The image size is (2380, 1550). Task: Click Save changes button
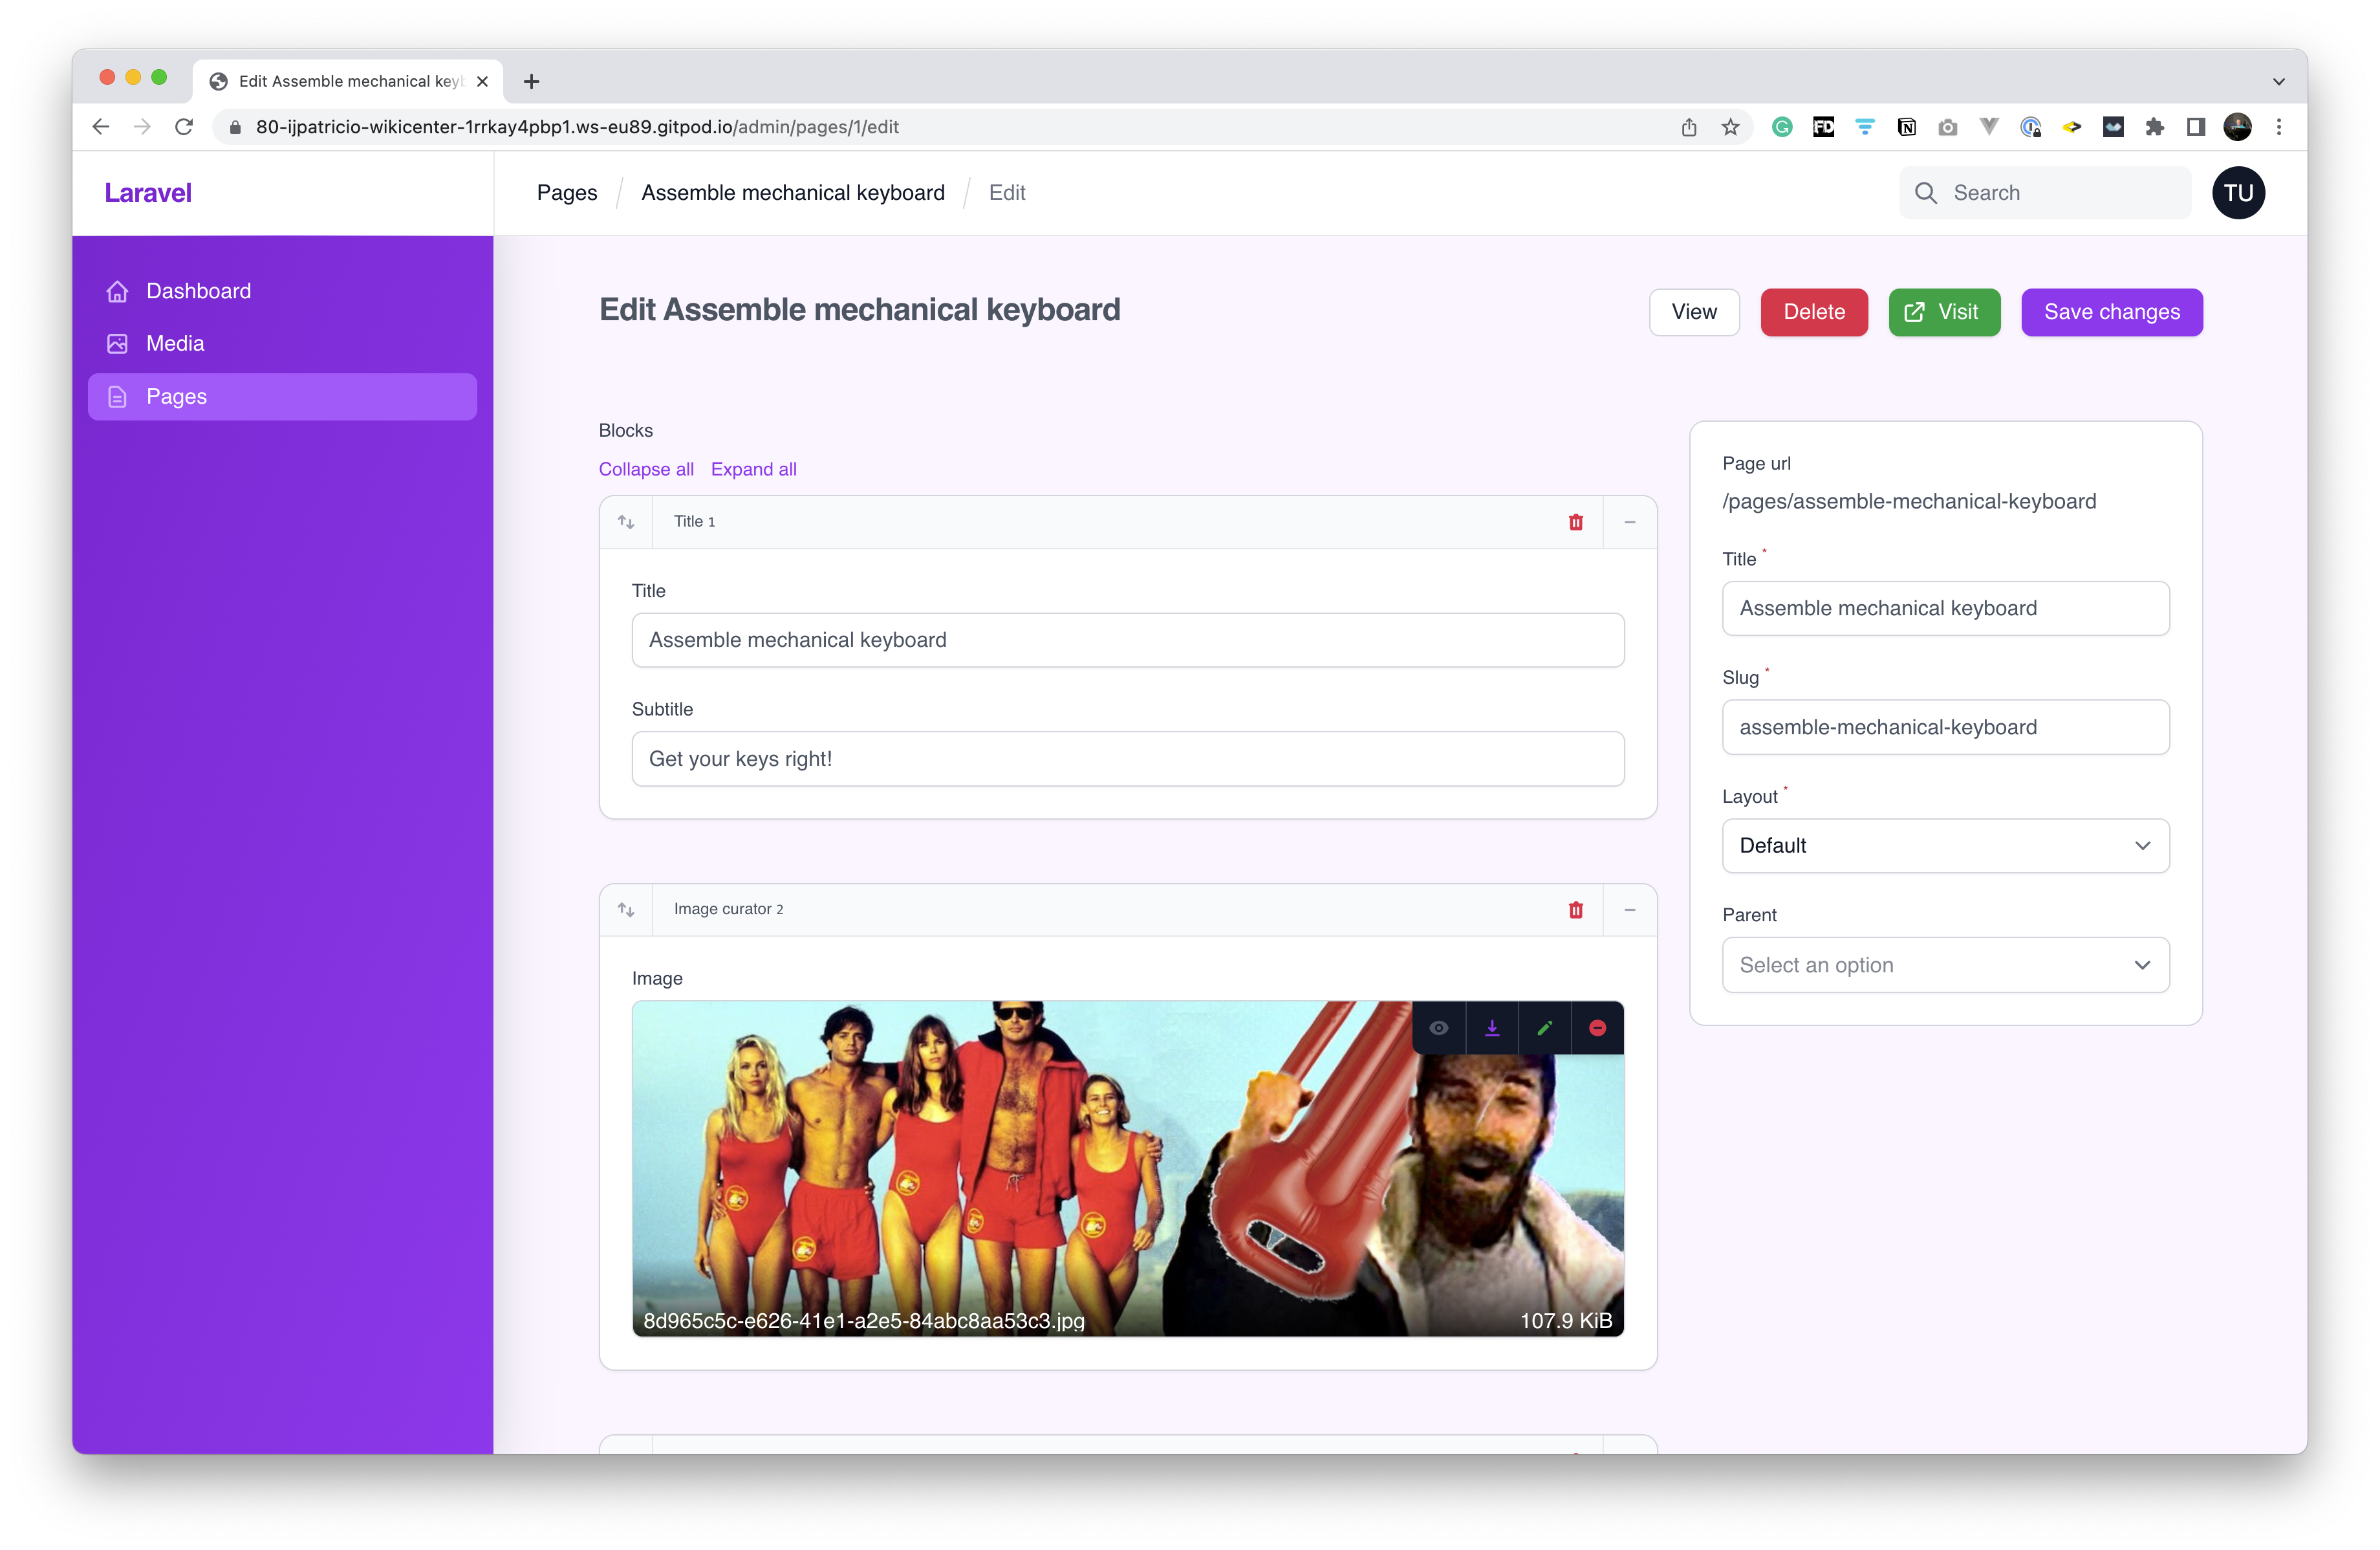[x=2111, y=312]
